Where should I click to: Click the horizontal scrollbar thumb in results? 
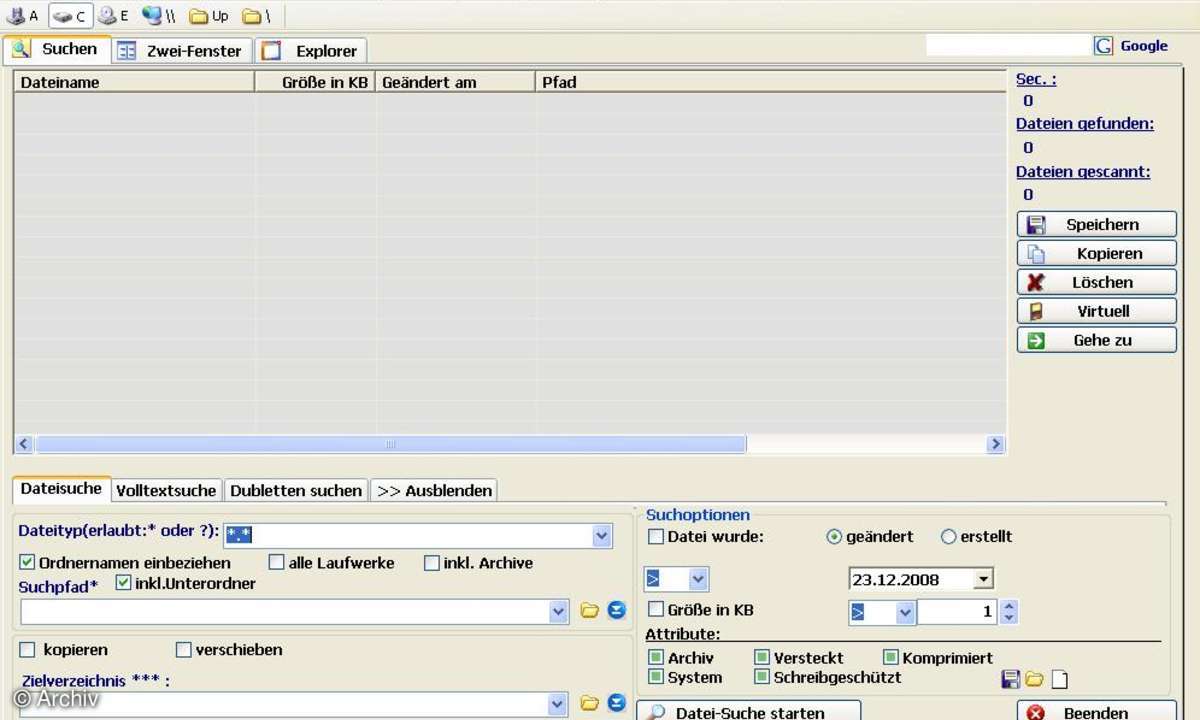coord(391,444)
